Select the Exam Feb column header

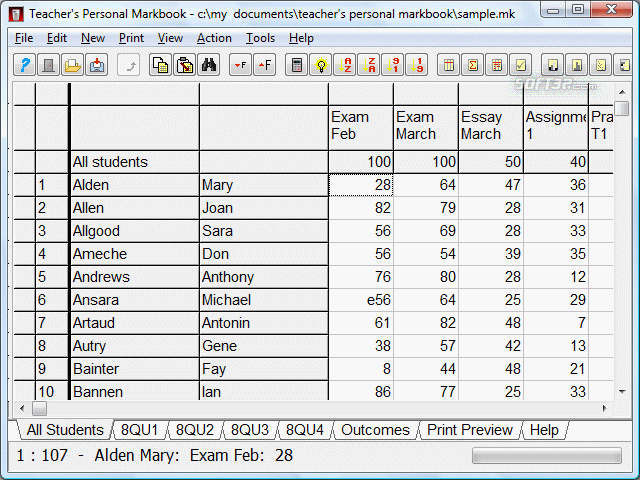coord(361,127)
